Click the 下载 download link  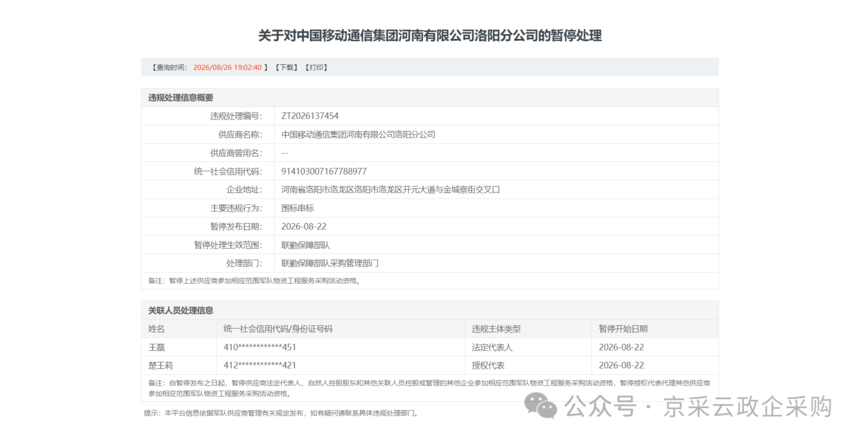pyautogui.click(x=286, y=67)
